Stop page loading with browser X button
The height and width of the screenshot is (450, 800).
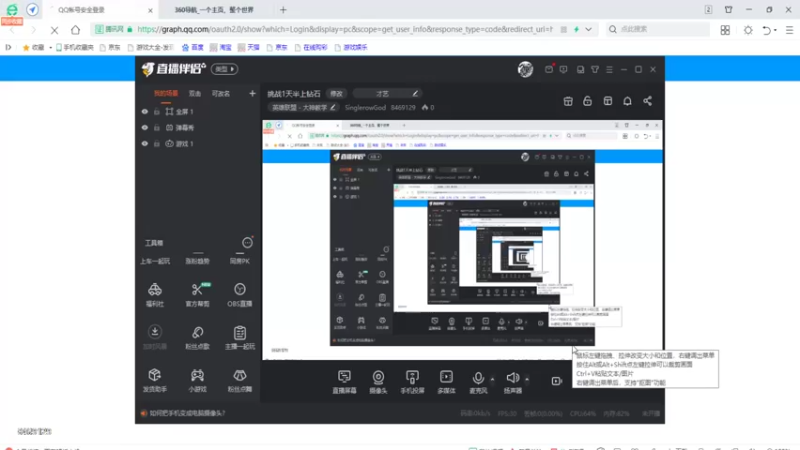54,30
